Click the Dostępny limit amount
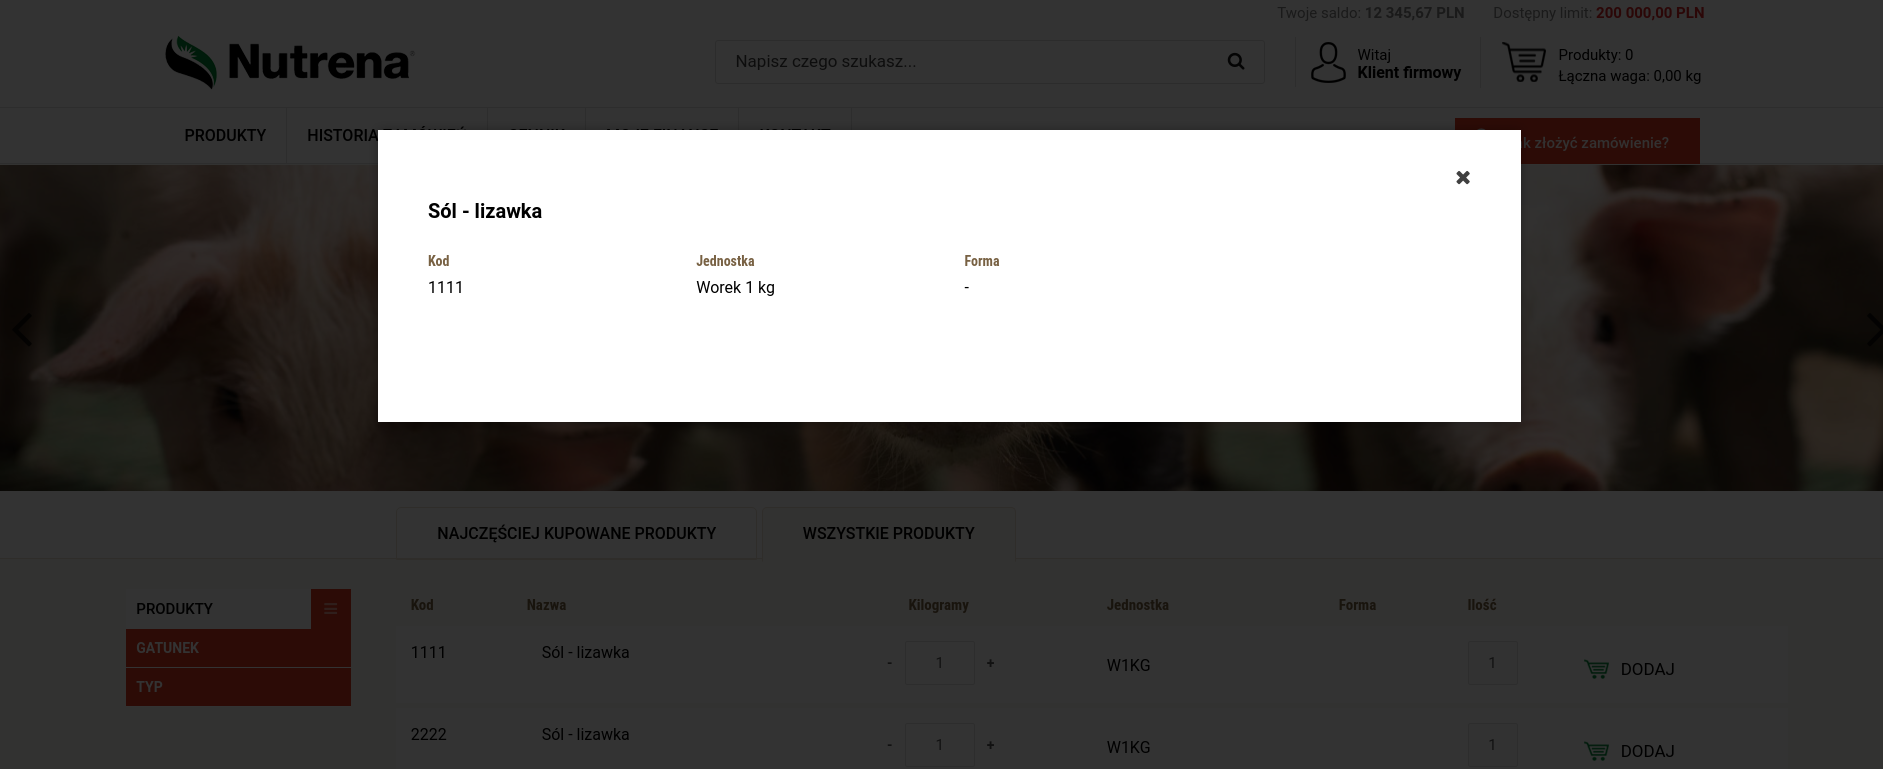The image size is (1883, 769). [x=1650, y=13]
